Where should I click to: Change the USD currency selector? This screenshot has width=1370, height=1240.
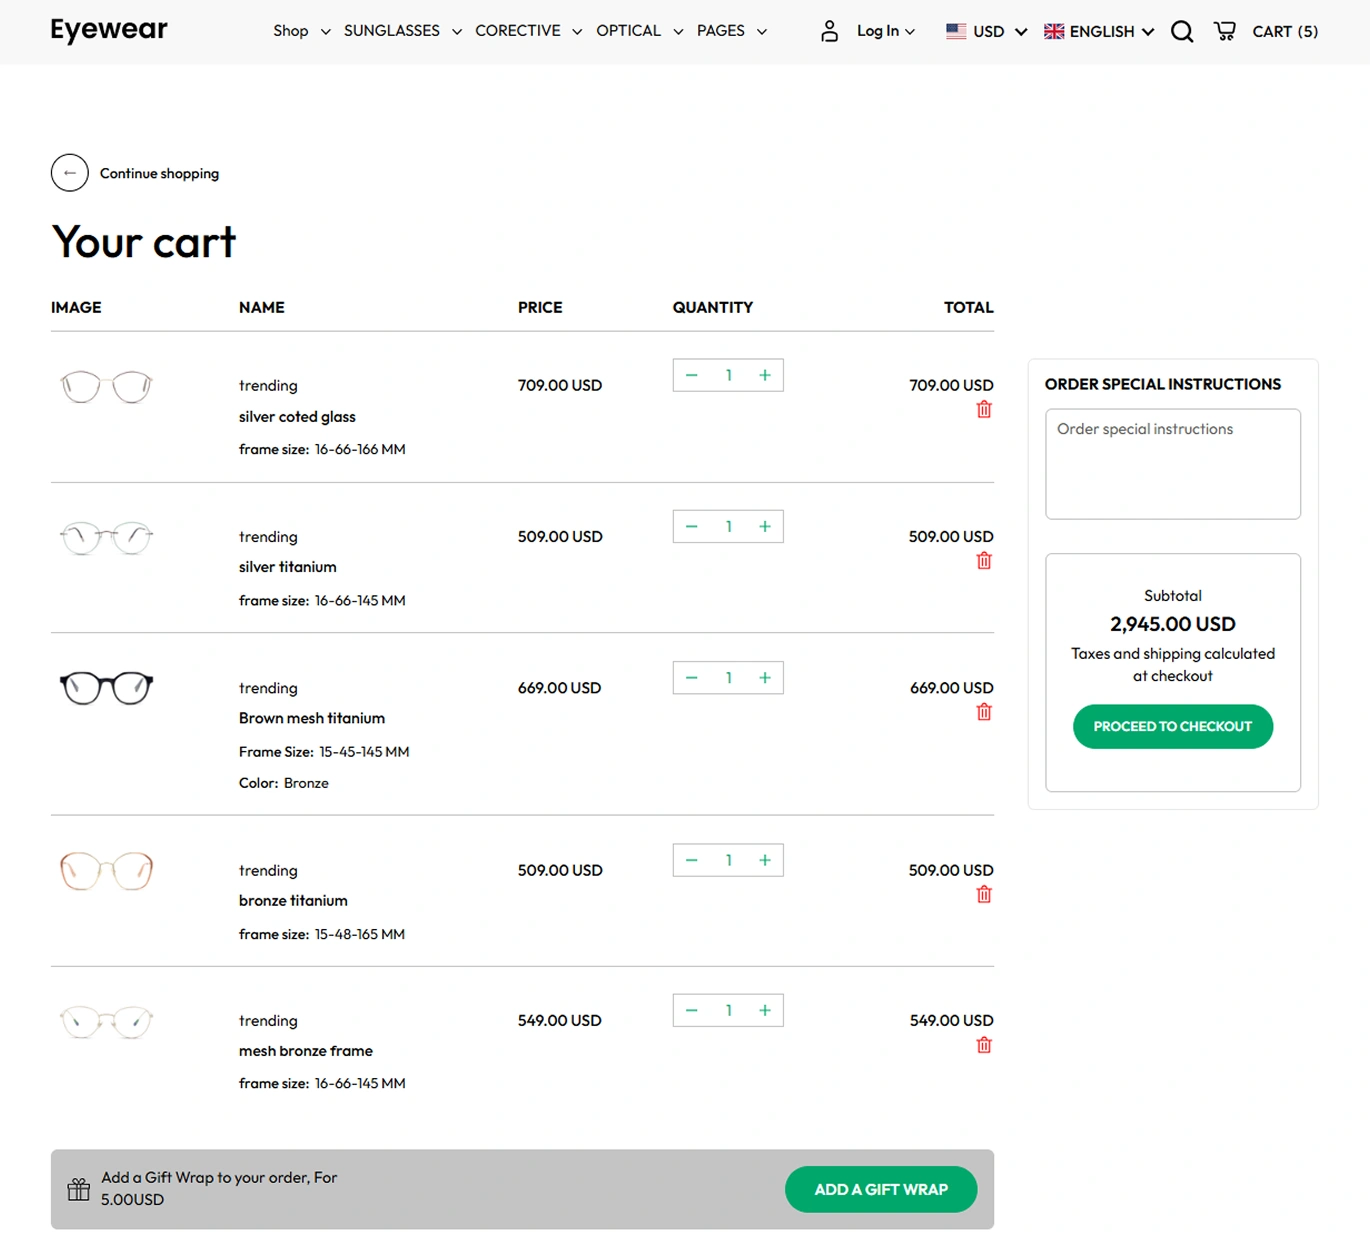point(987,31)
